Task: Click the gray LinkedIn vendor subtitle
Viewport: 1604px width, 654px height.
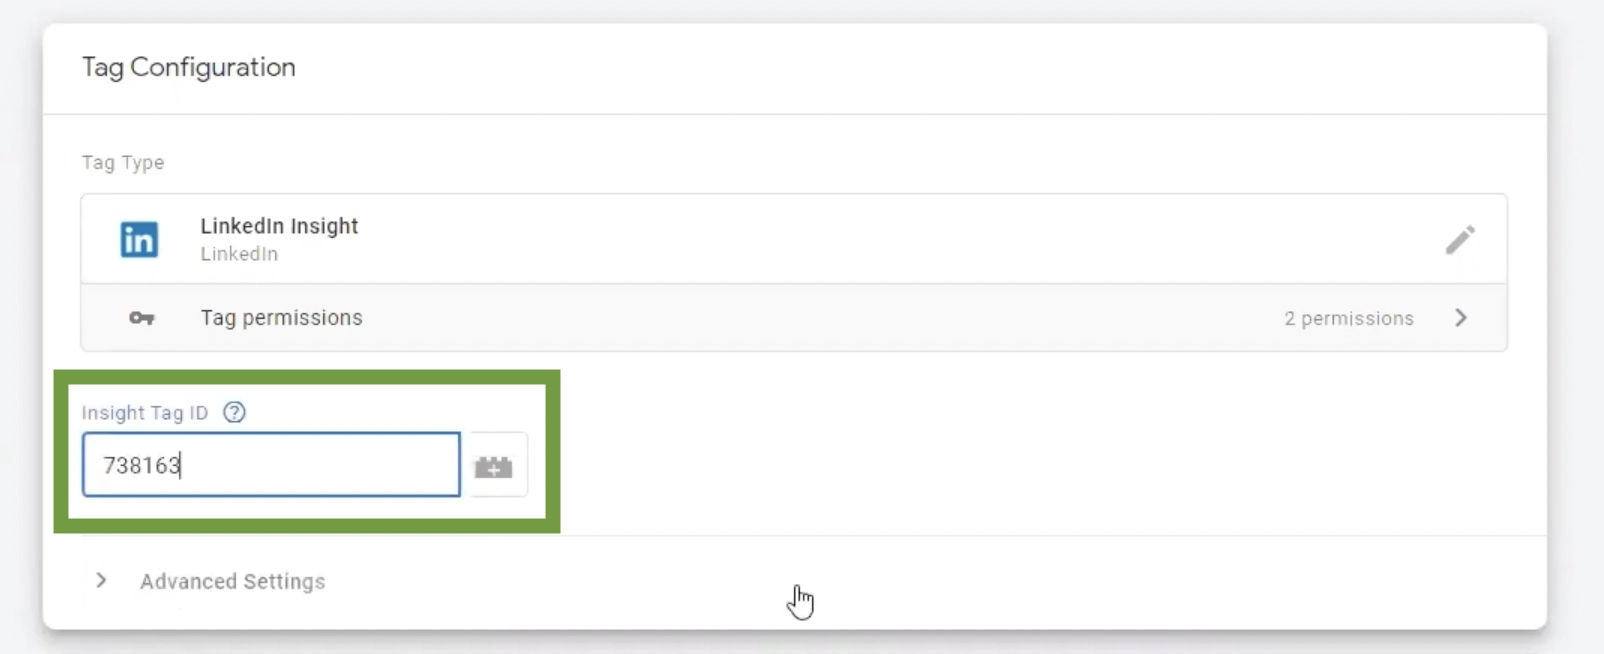Action: point(239,254)
